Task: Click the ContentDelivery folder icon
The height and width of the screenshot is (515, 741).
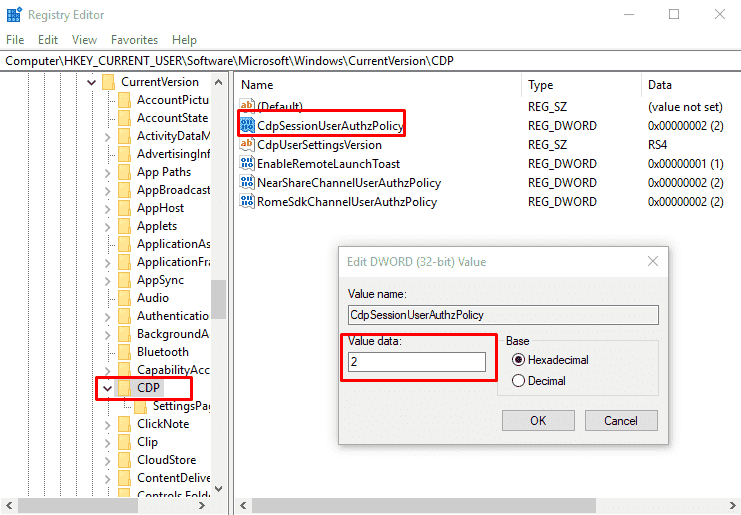Action: pyautogui.click(x=125, y=478)
